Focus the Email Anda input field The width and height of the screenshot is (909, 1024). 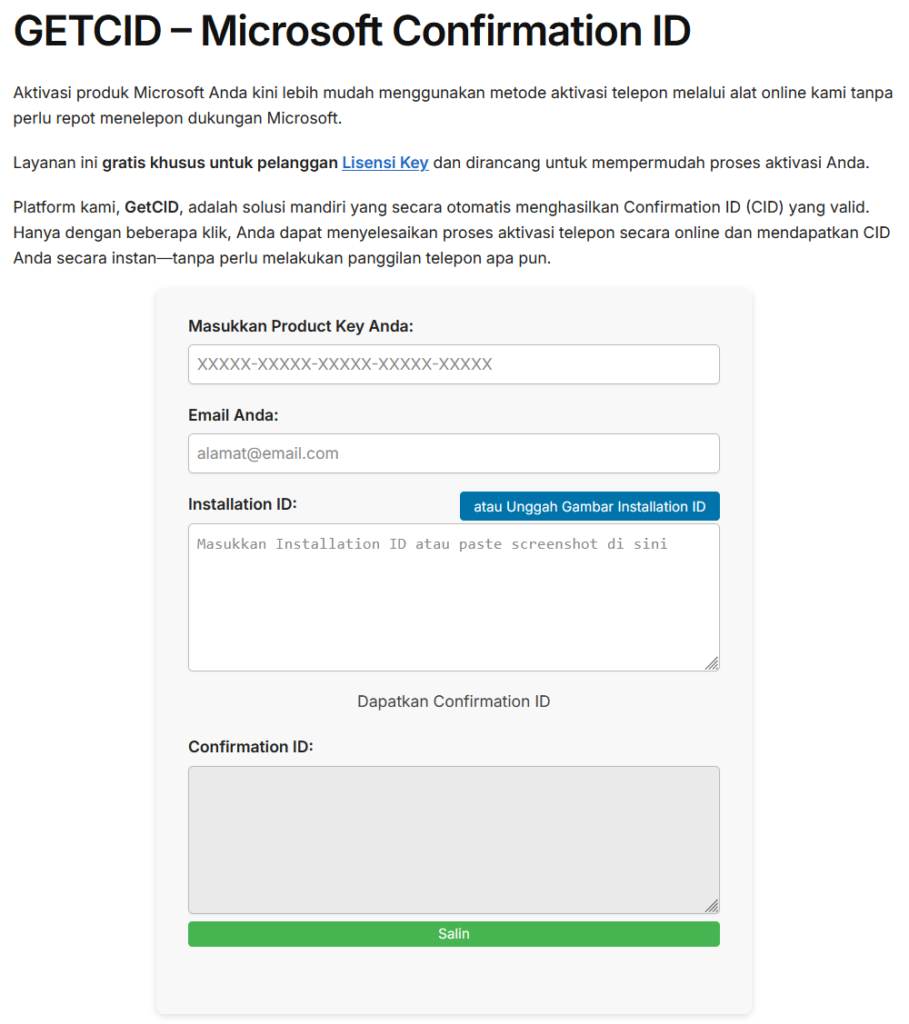click(453, 453)
